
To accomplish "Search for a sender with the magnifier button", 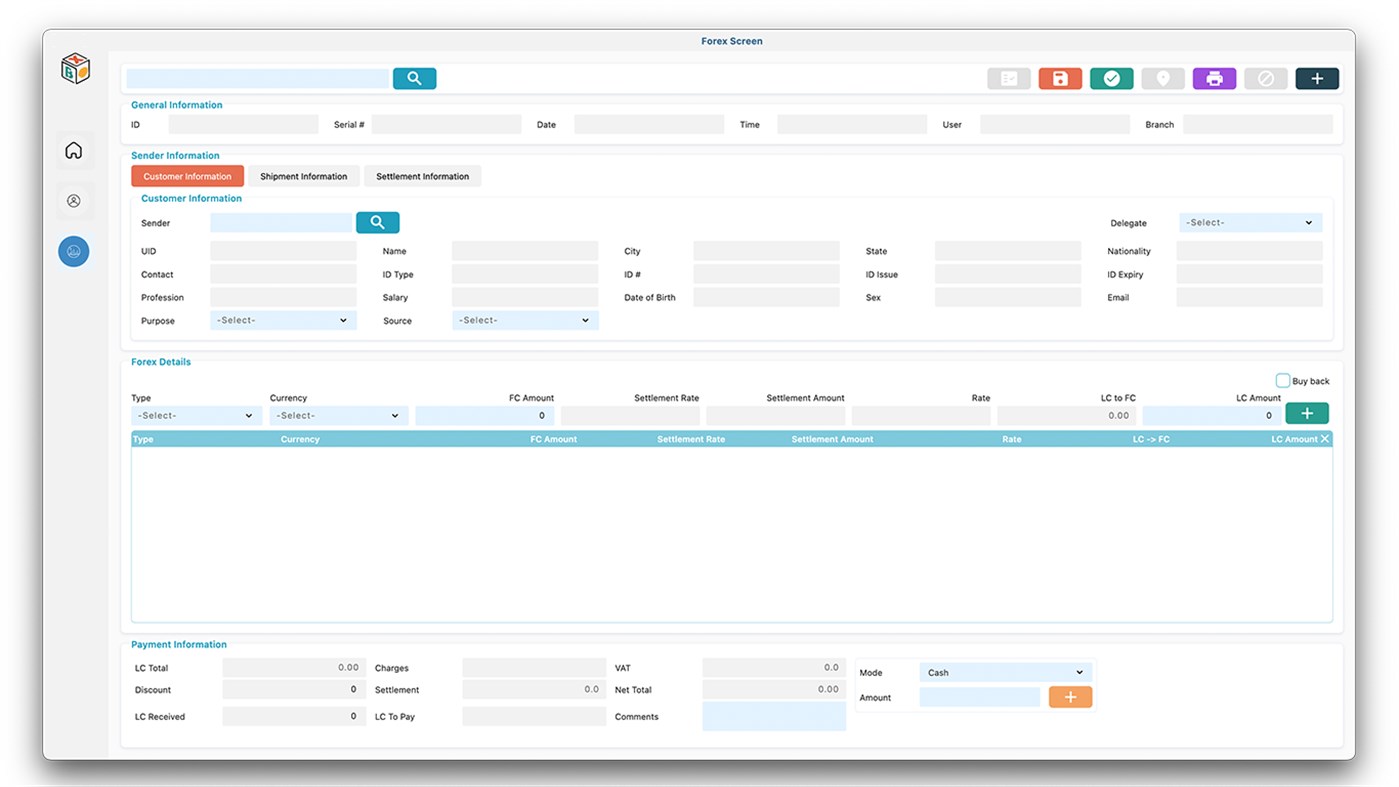I will [377, 222].
